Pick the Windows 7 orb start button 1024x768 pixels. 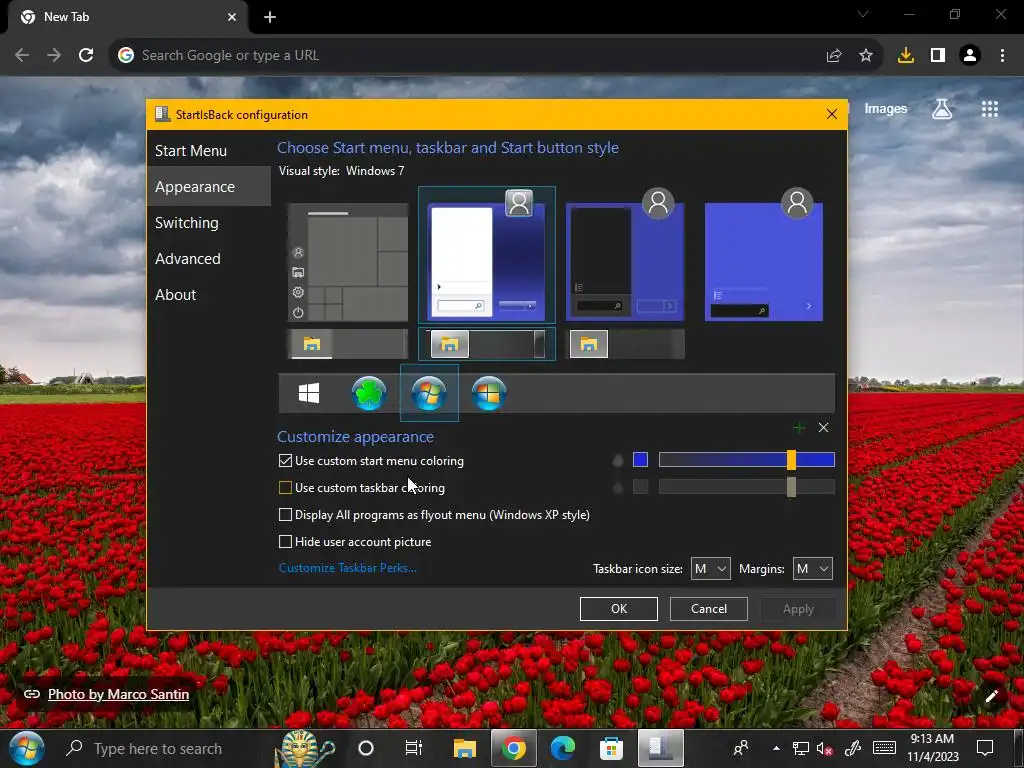pyautogui.click(x=429, y=394)
